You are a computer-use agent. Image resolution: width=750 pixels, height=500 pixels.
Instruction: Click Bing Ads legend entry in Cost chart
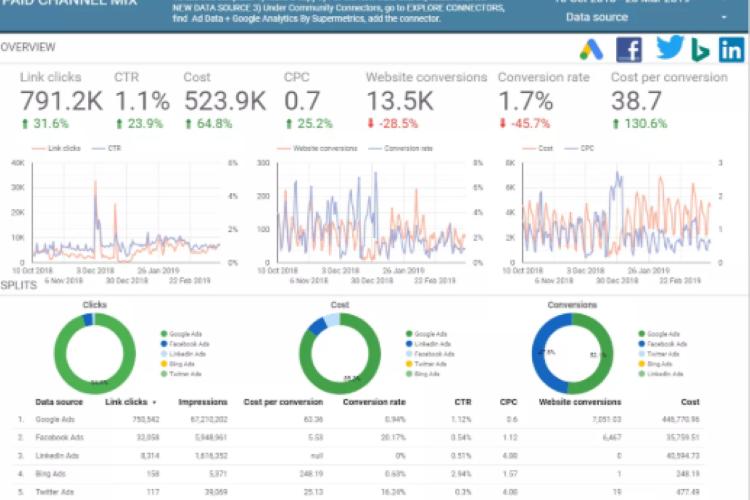422,374
